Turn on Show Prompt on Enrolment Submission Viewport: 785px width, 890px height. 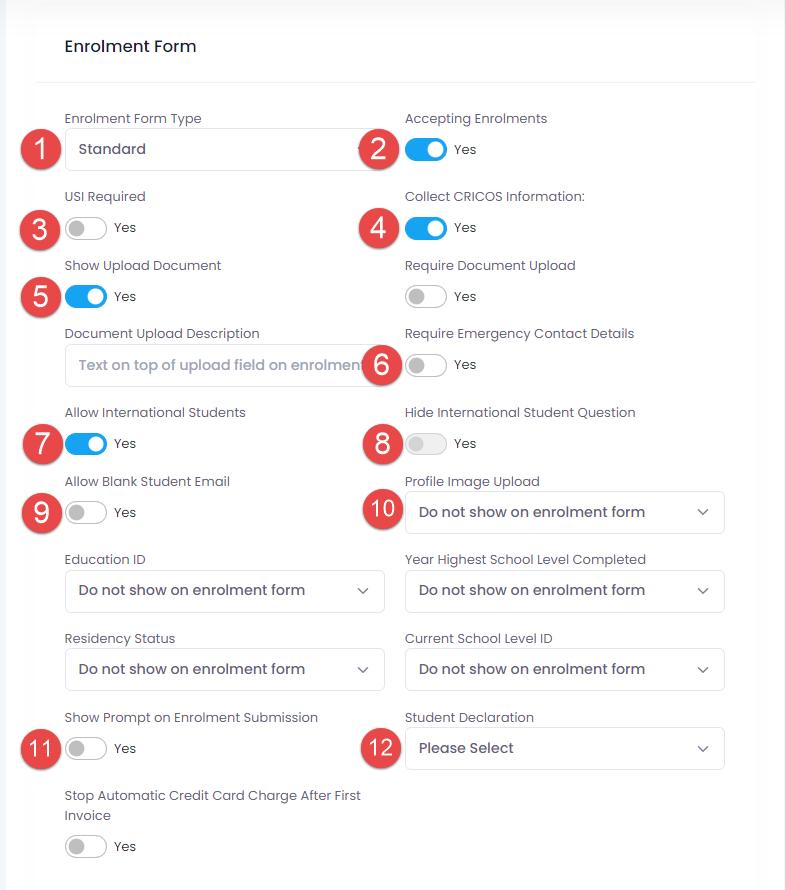point(86,749)
